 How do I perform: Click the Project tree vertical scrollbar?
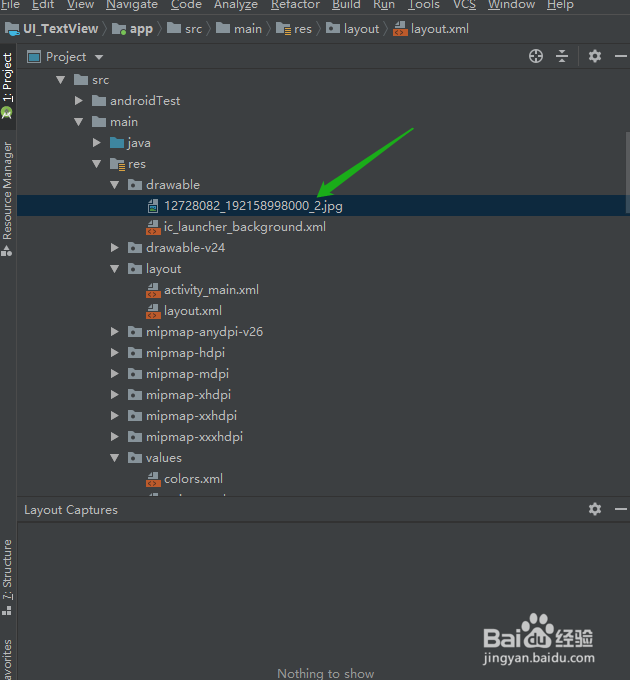(x=627, y=172)
